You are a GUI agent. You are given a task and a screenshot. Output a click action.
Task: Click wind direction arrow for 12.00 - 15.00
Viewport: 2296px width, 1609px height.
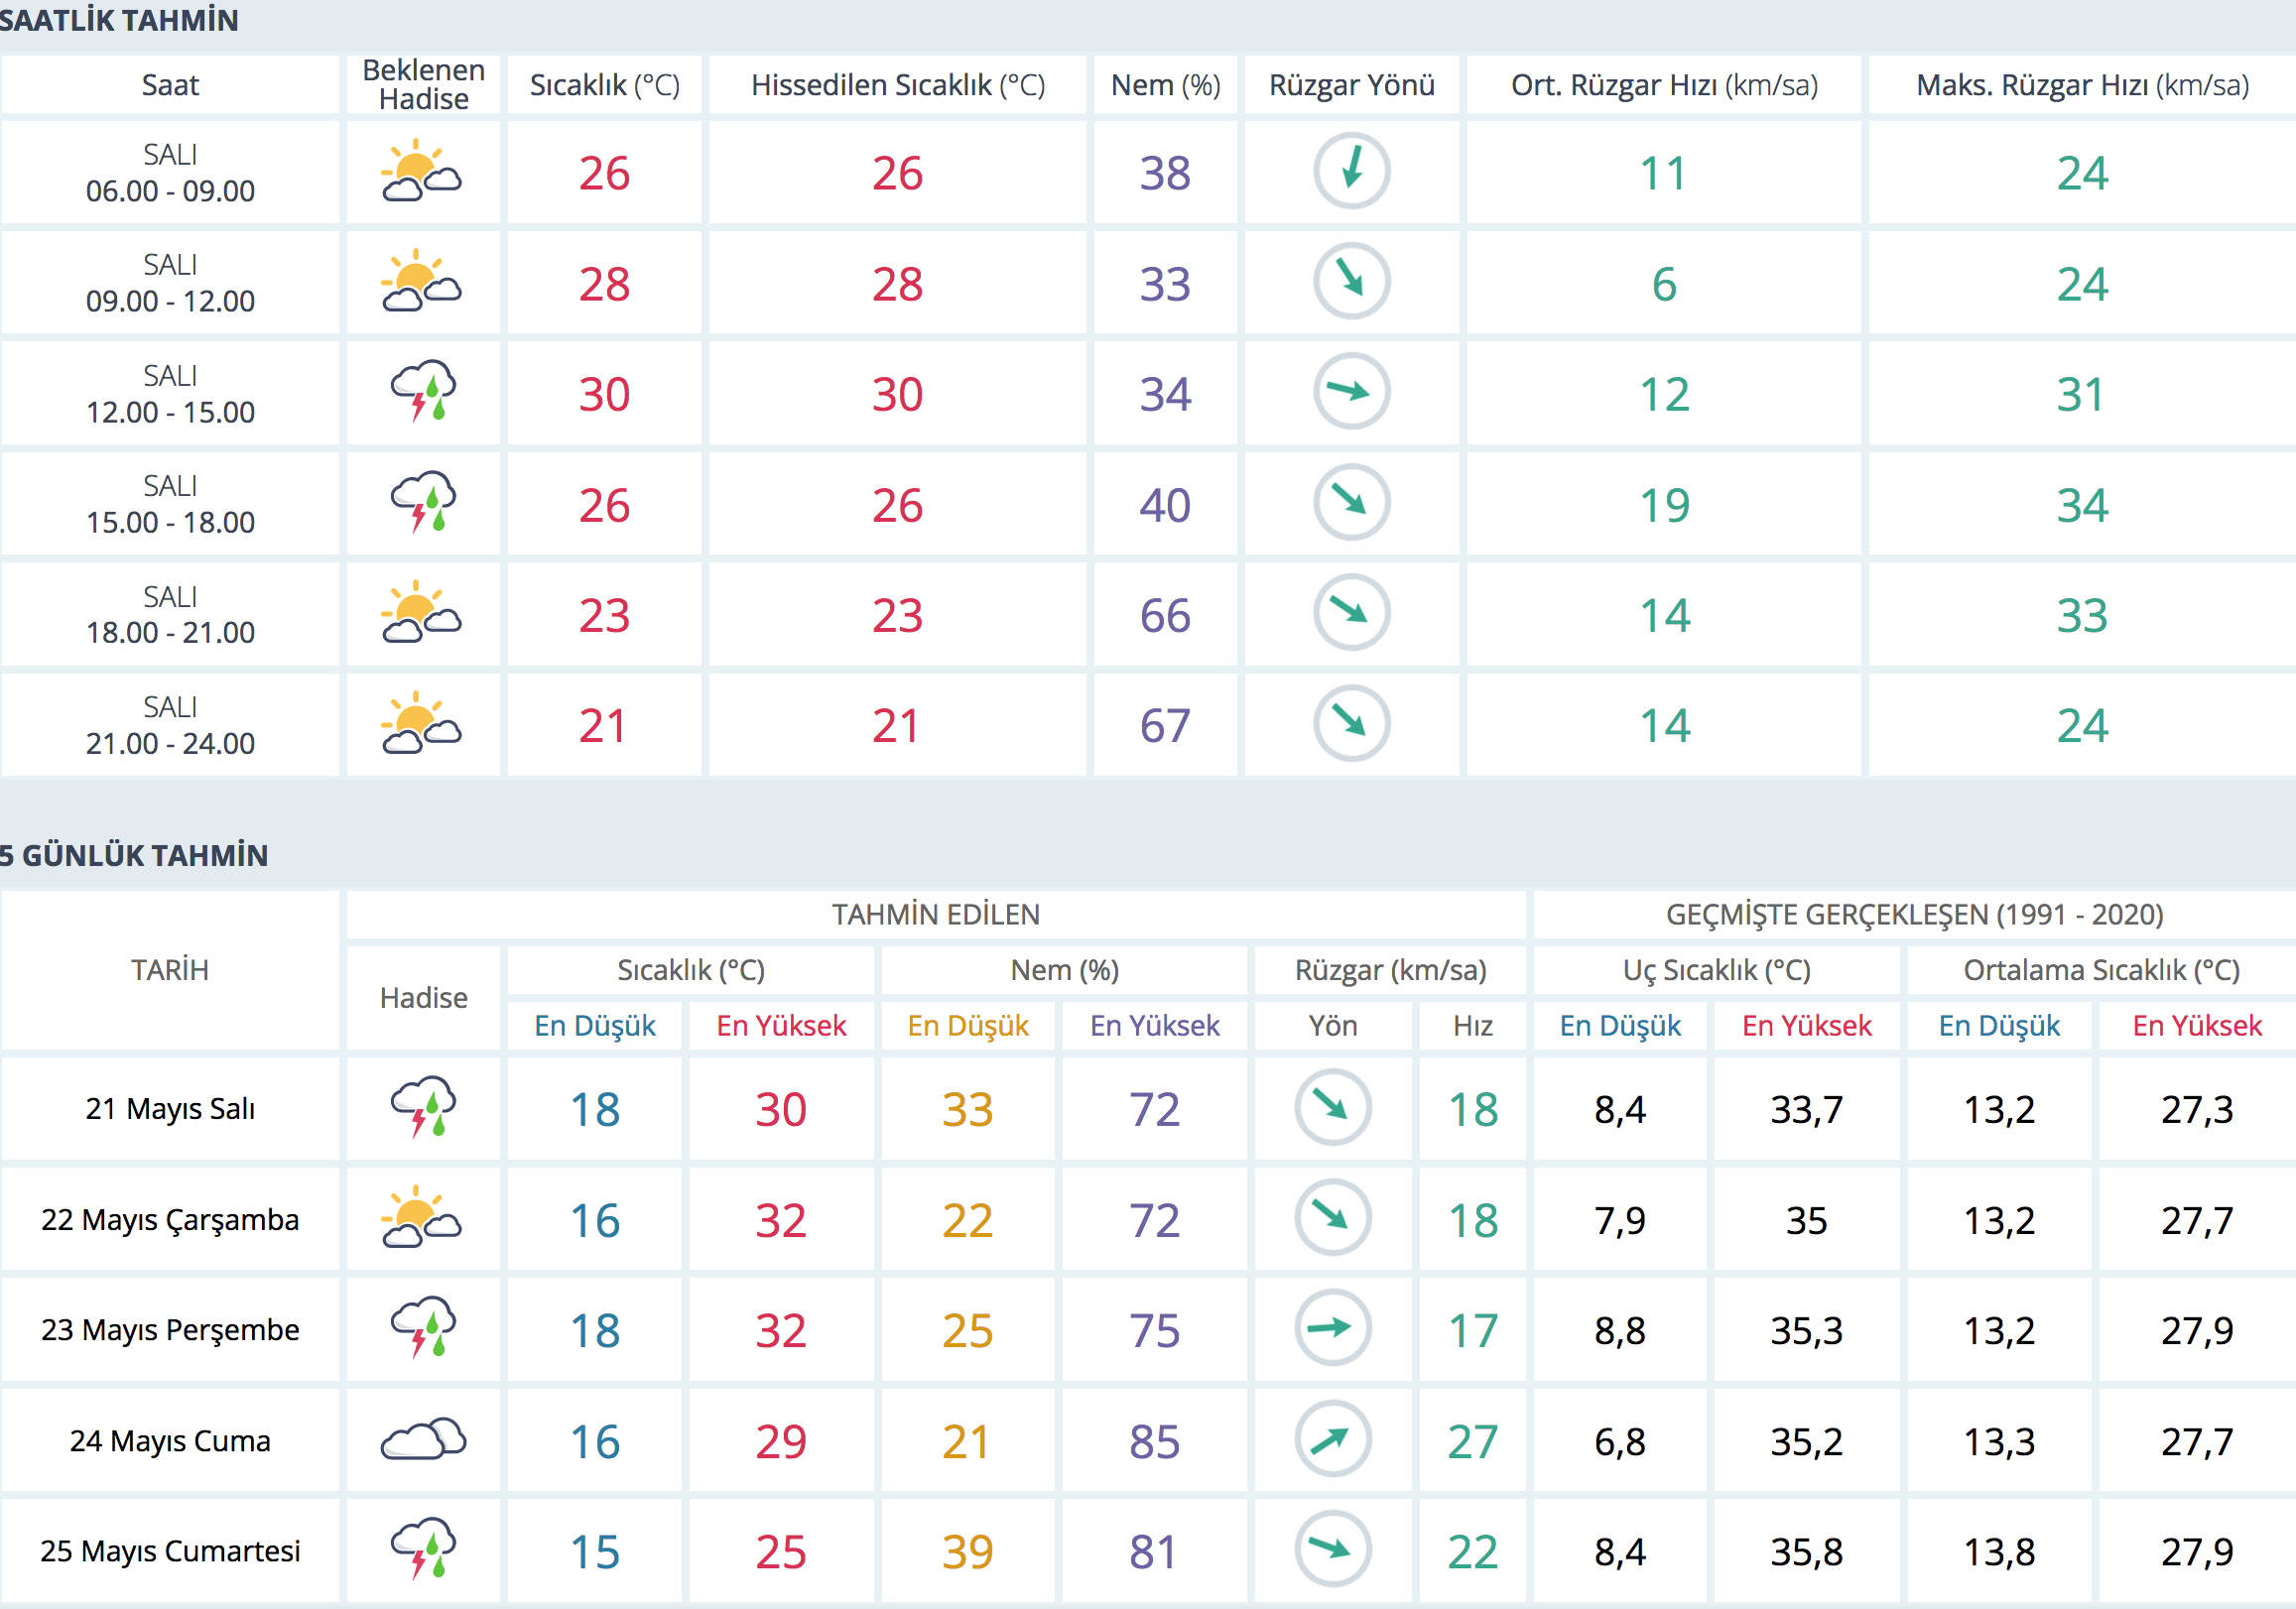[1351, 392]
